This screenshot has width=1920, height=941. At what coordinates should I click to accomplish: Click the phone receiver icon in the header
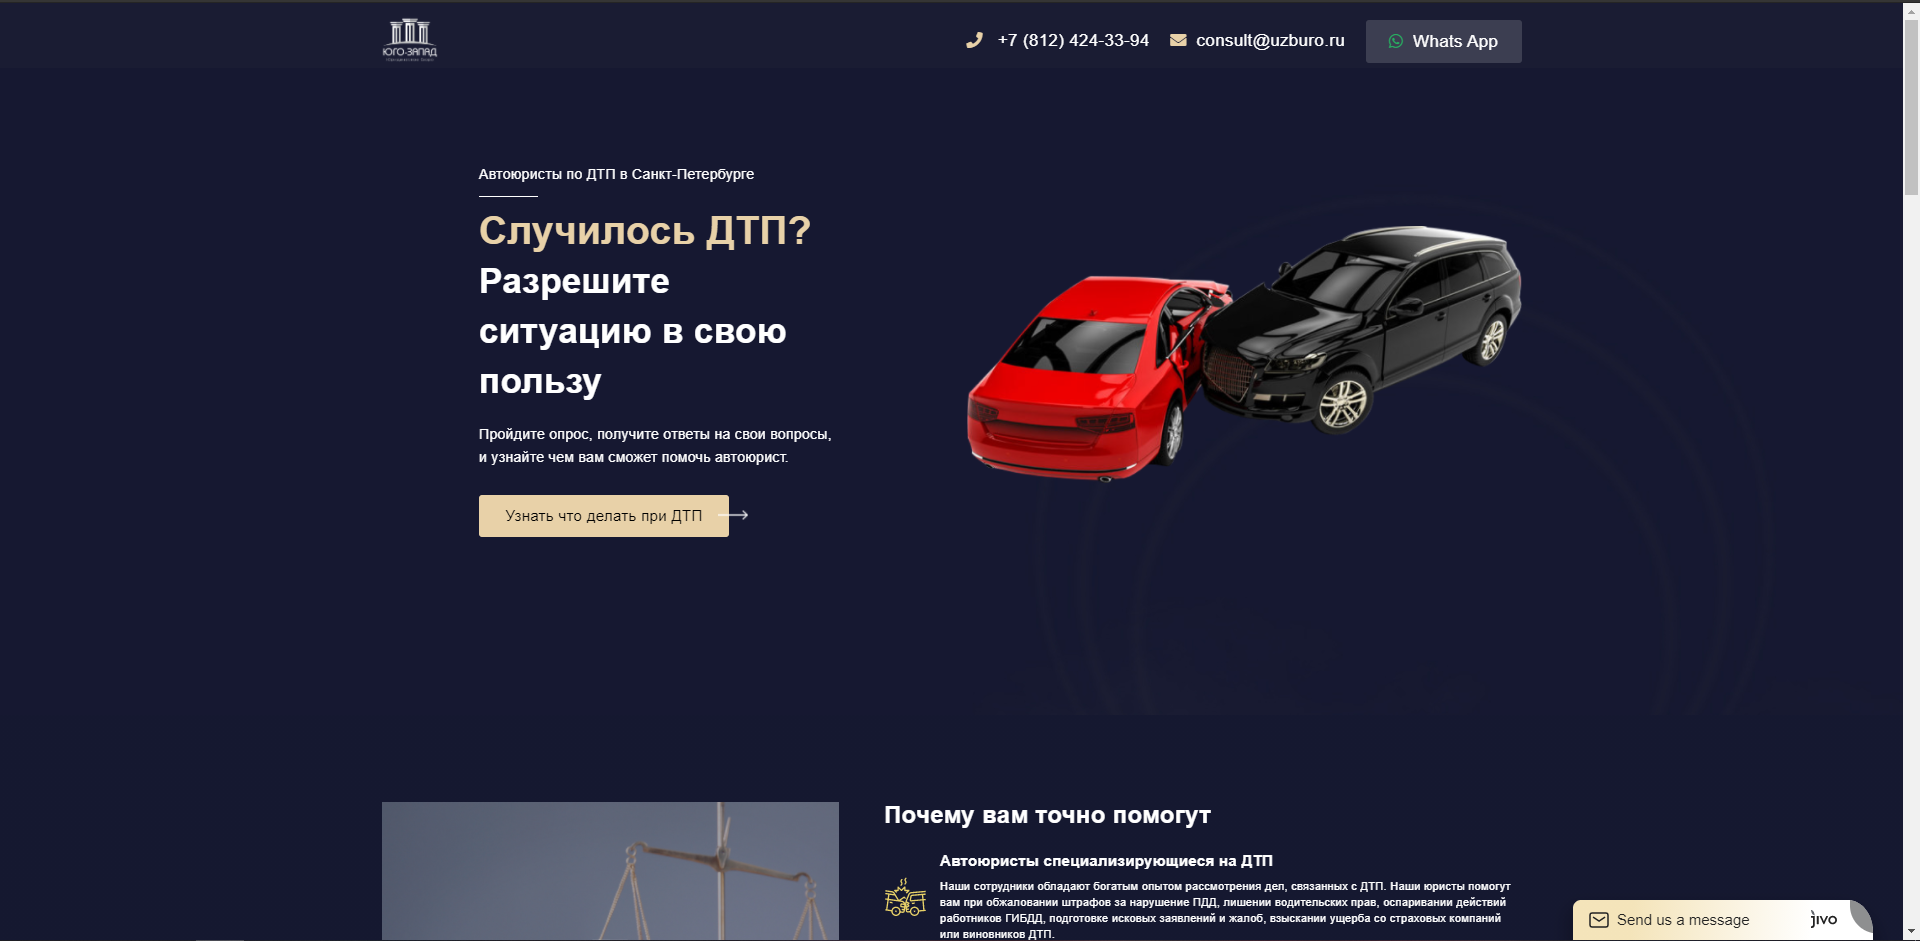coord(975,41)
